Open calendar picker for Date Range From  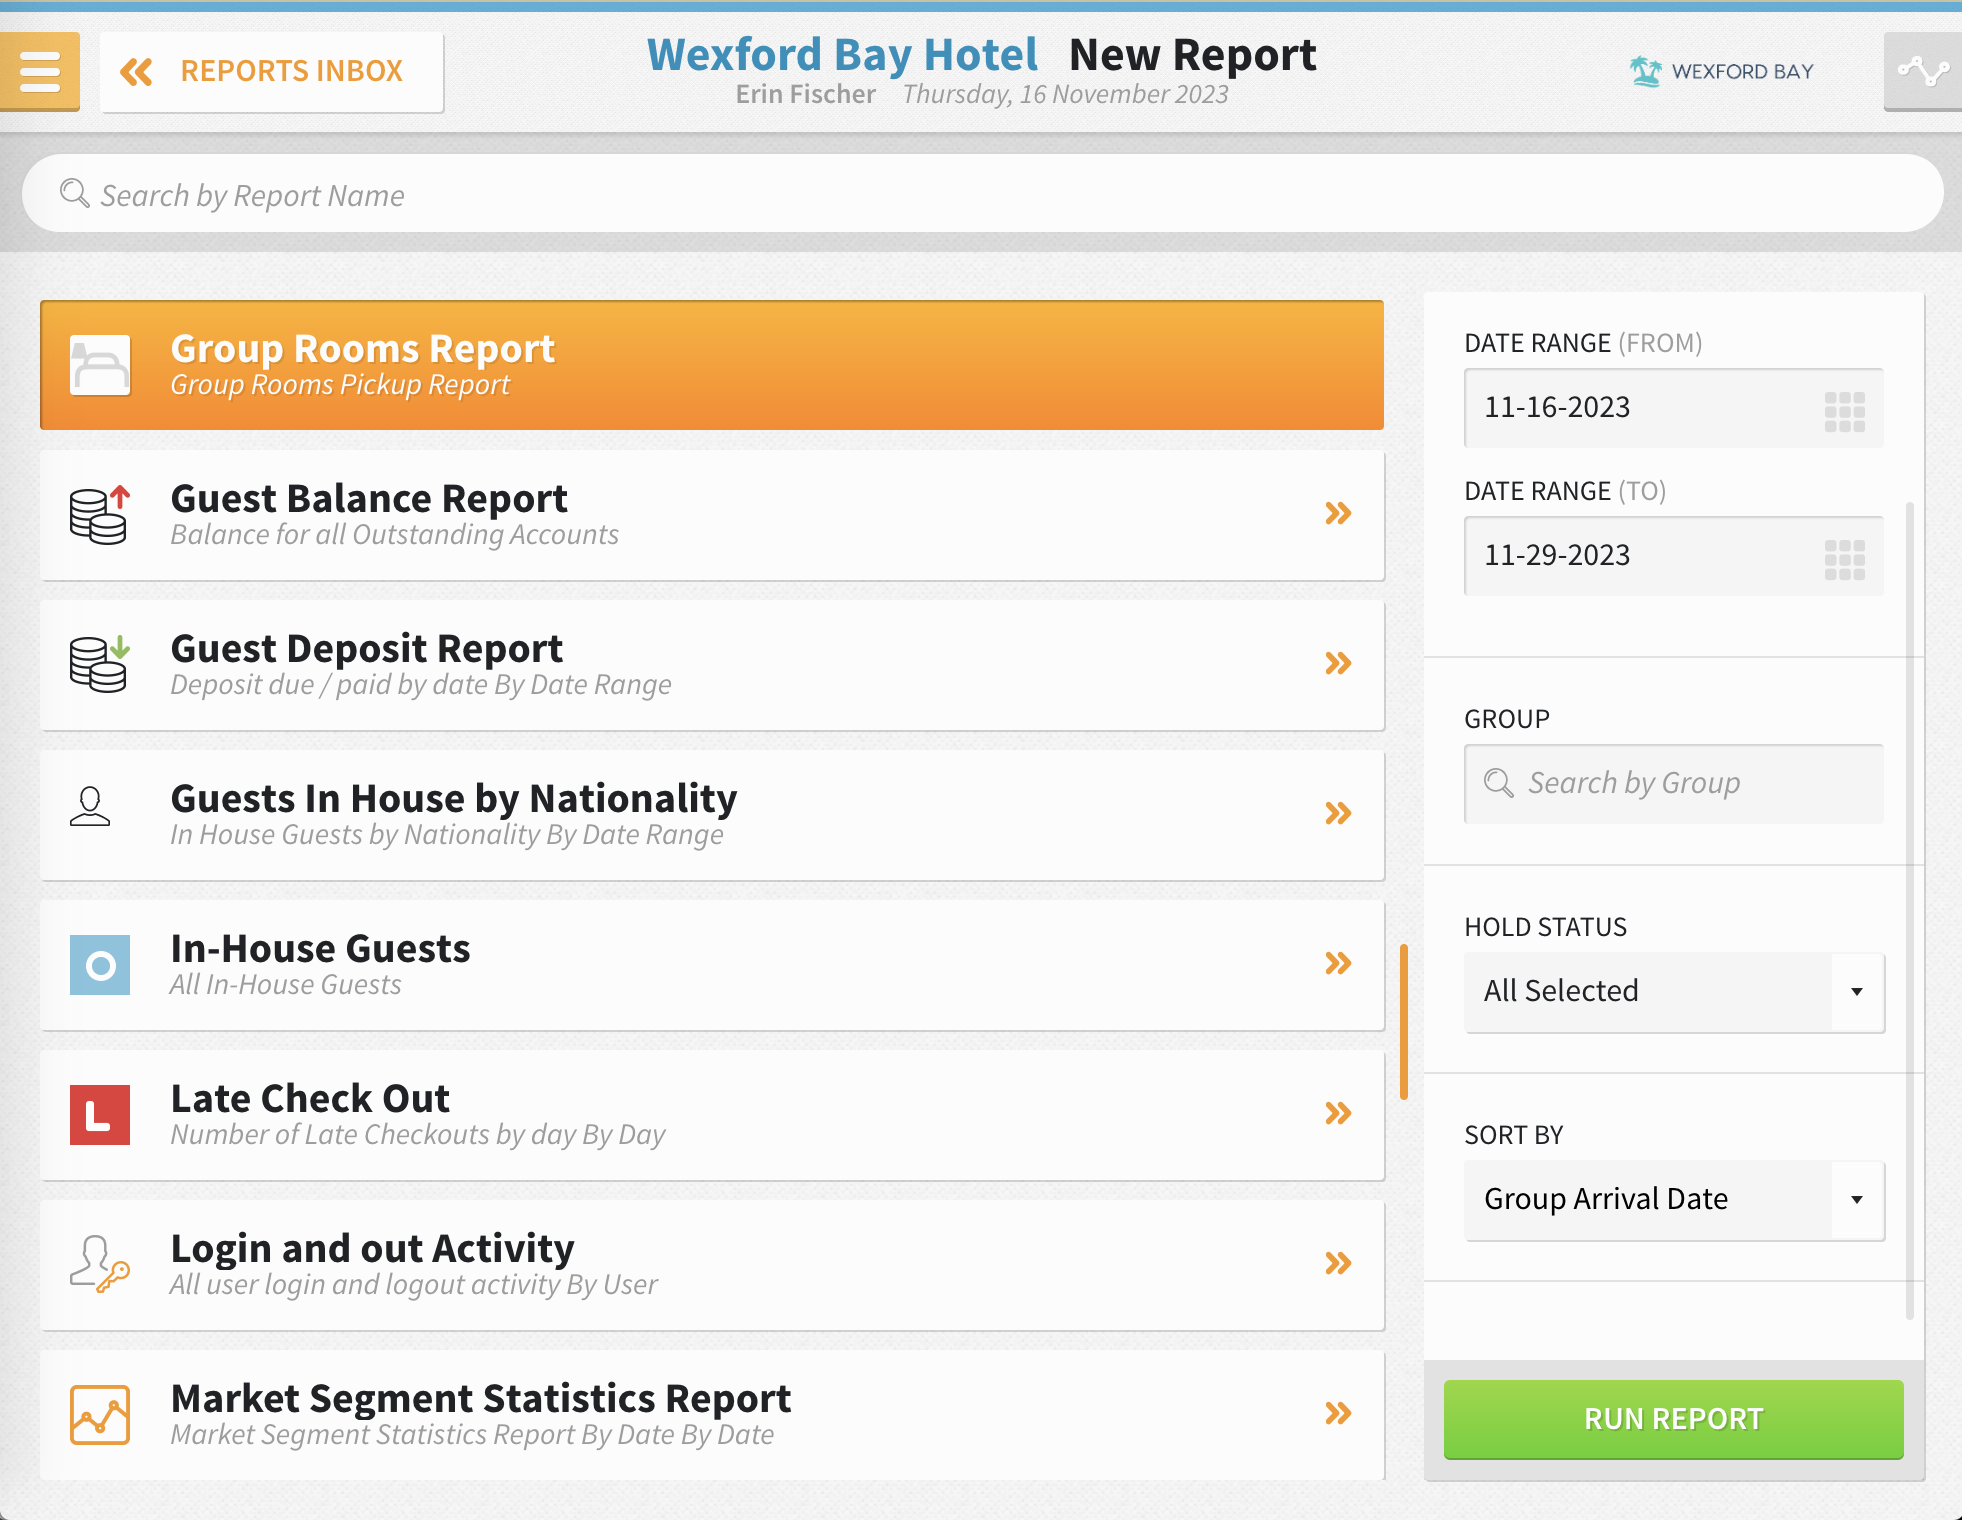tap(1844, 410)
